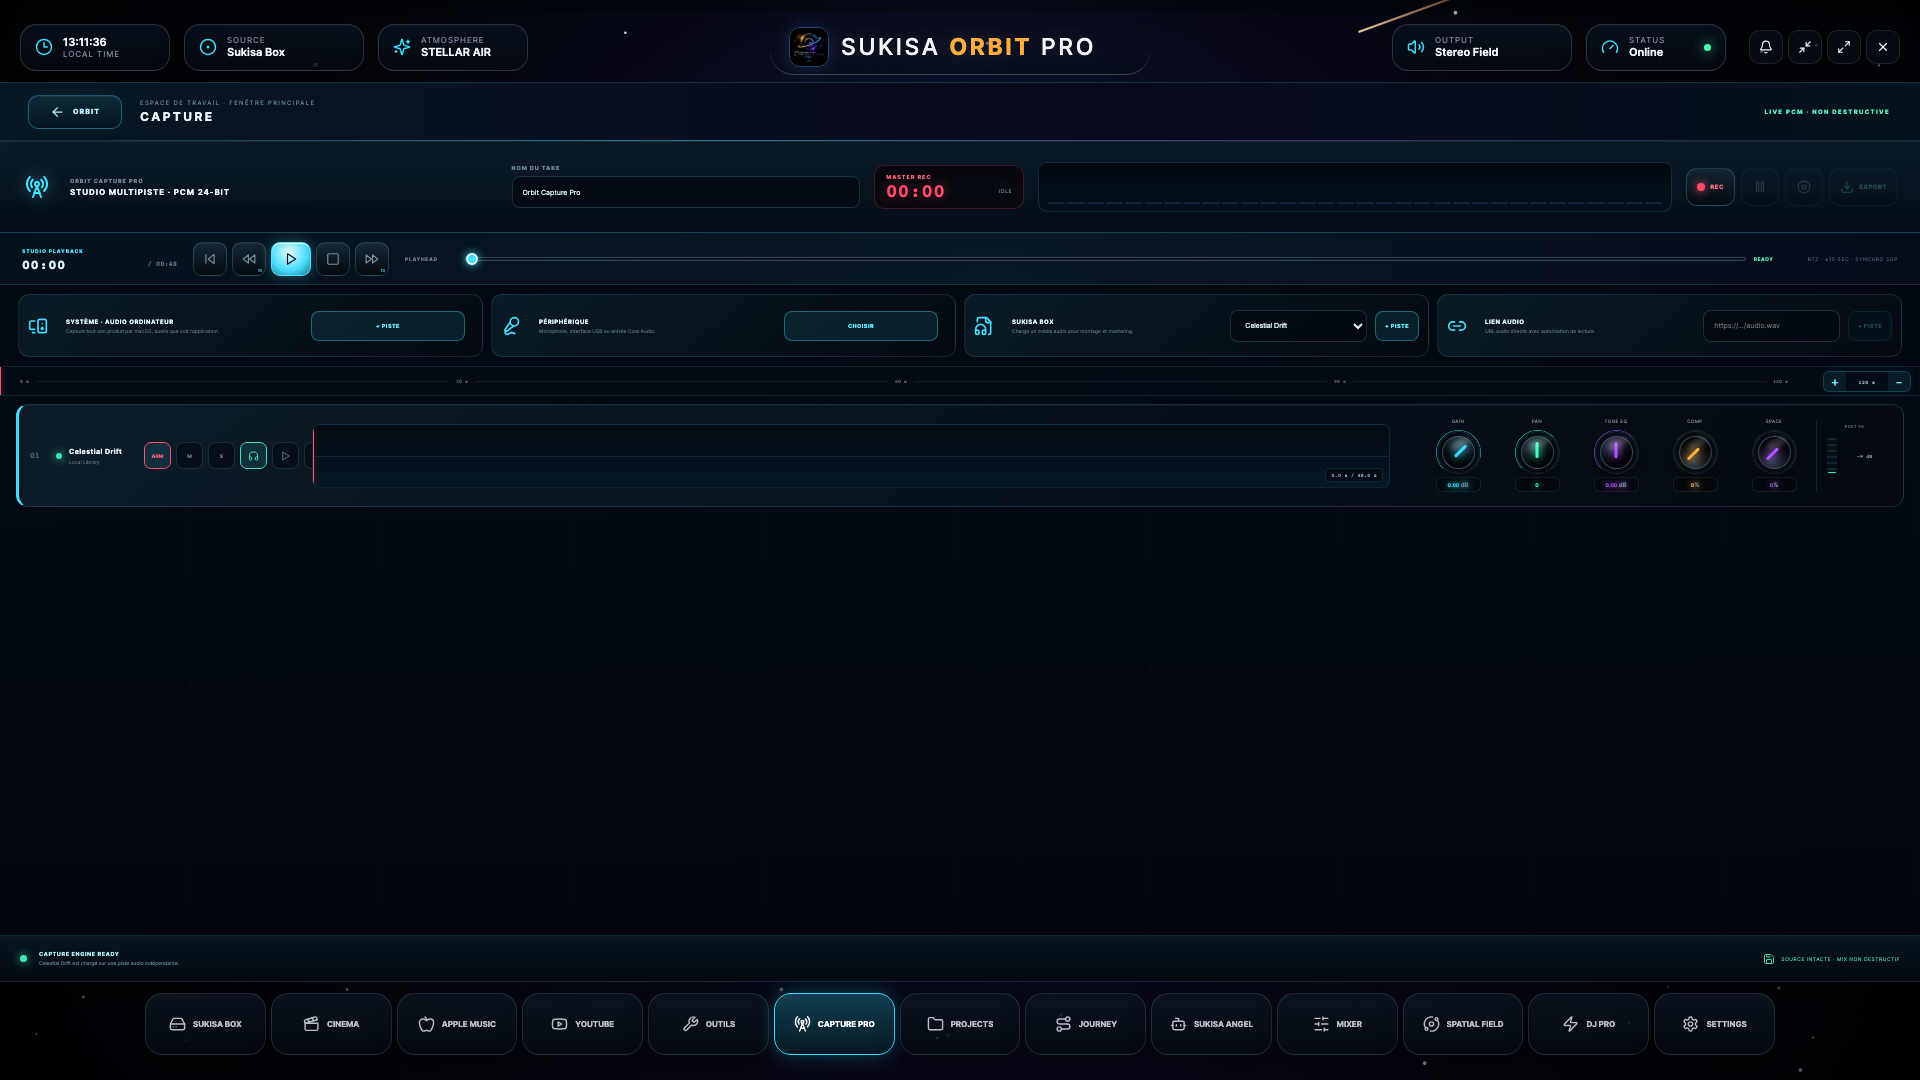Skip playback to the start

tap(210, 259)
